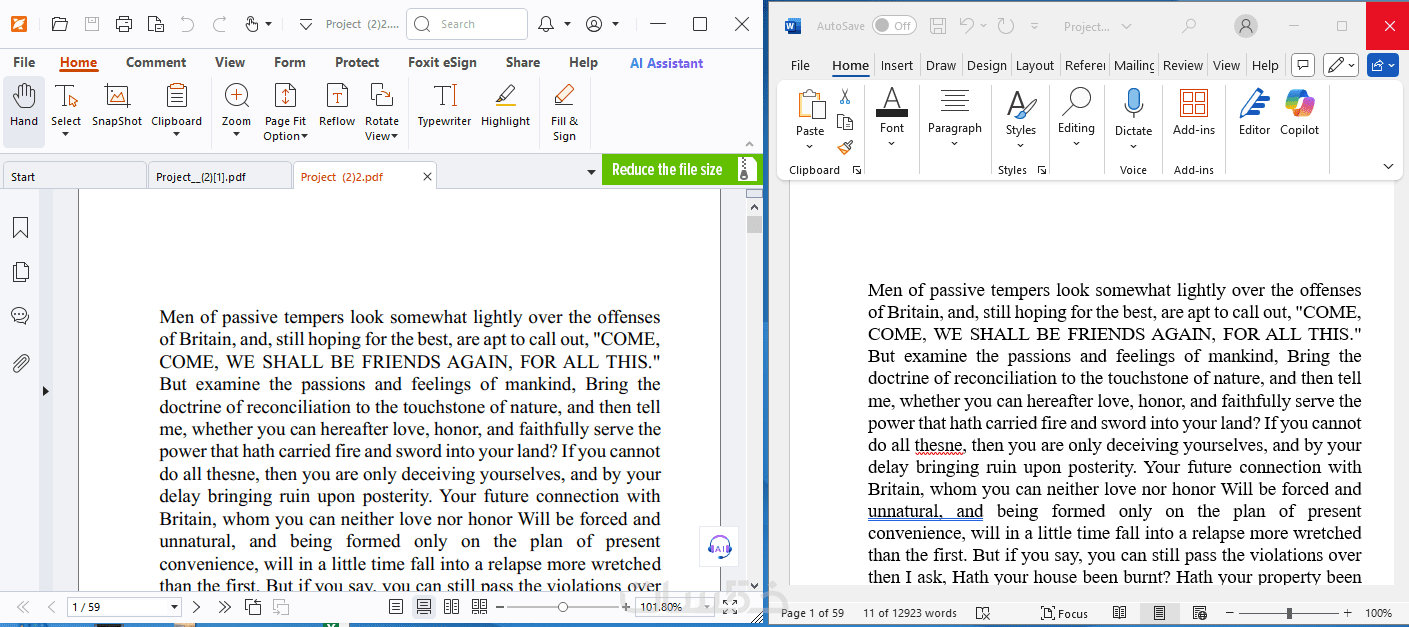1409x627 pixels.
Task: Open AI Assistant in the Foxit menu bar
Action: coord(666,63)
